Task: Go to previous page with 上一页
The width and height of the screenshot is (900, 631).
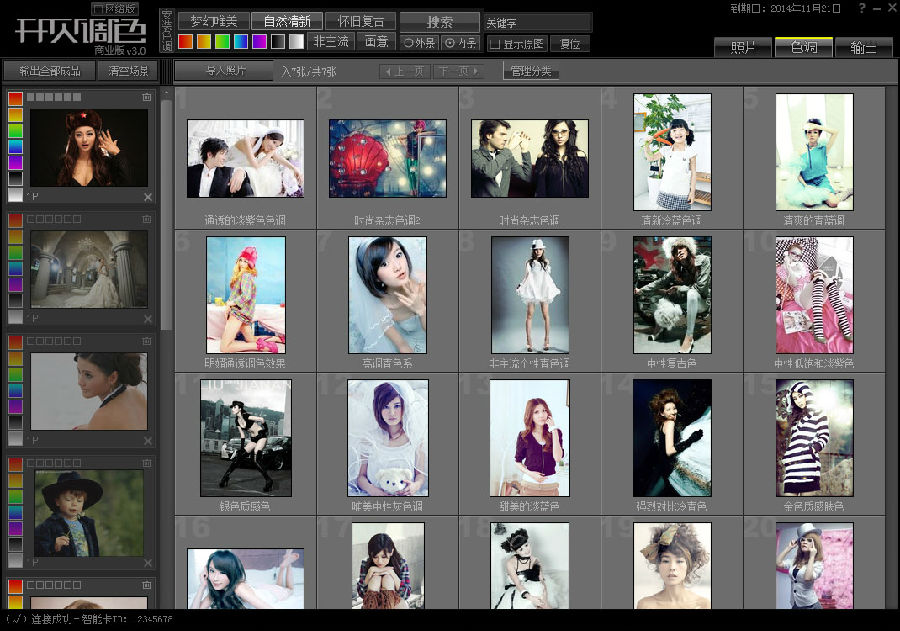Action: (x=404, y=72)
